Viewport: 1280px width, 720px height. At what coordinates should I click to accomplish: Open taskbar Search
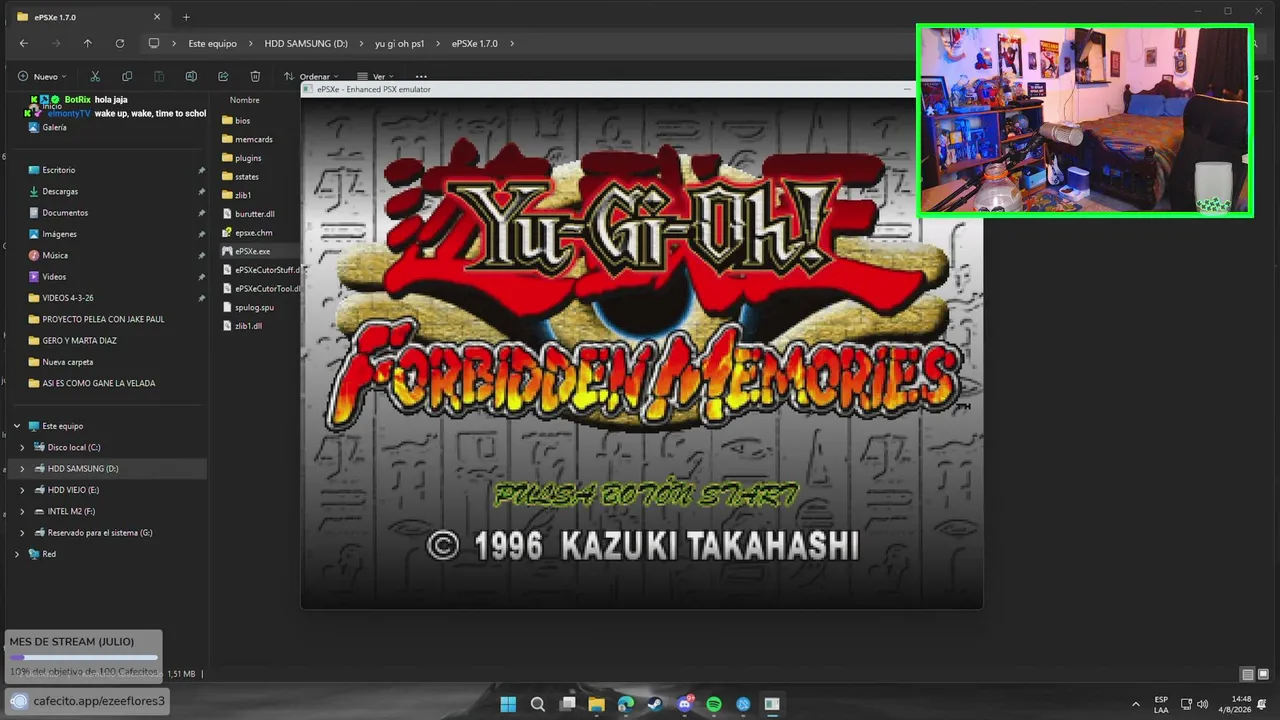click(x=538, y=704)
